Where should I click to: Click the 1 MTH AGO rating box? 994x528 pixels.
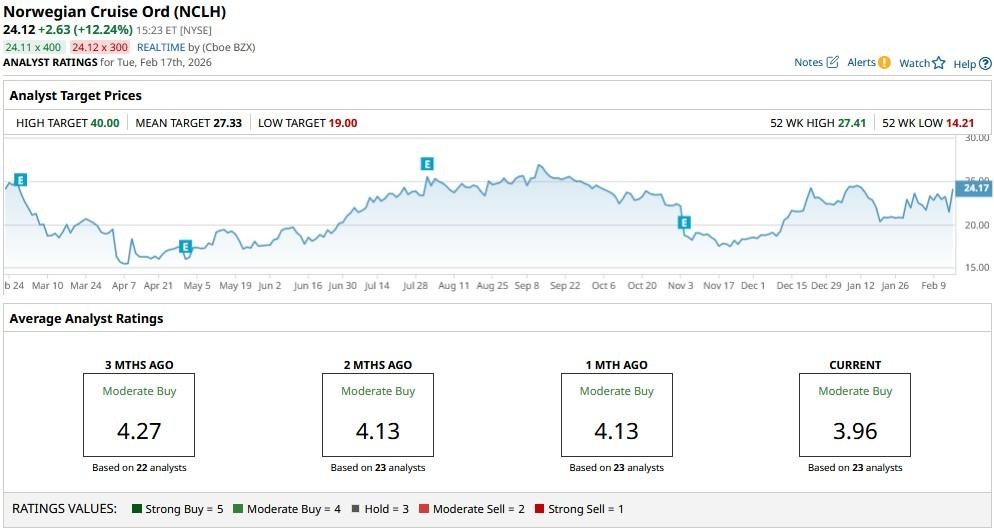tap(617, 415)
